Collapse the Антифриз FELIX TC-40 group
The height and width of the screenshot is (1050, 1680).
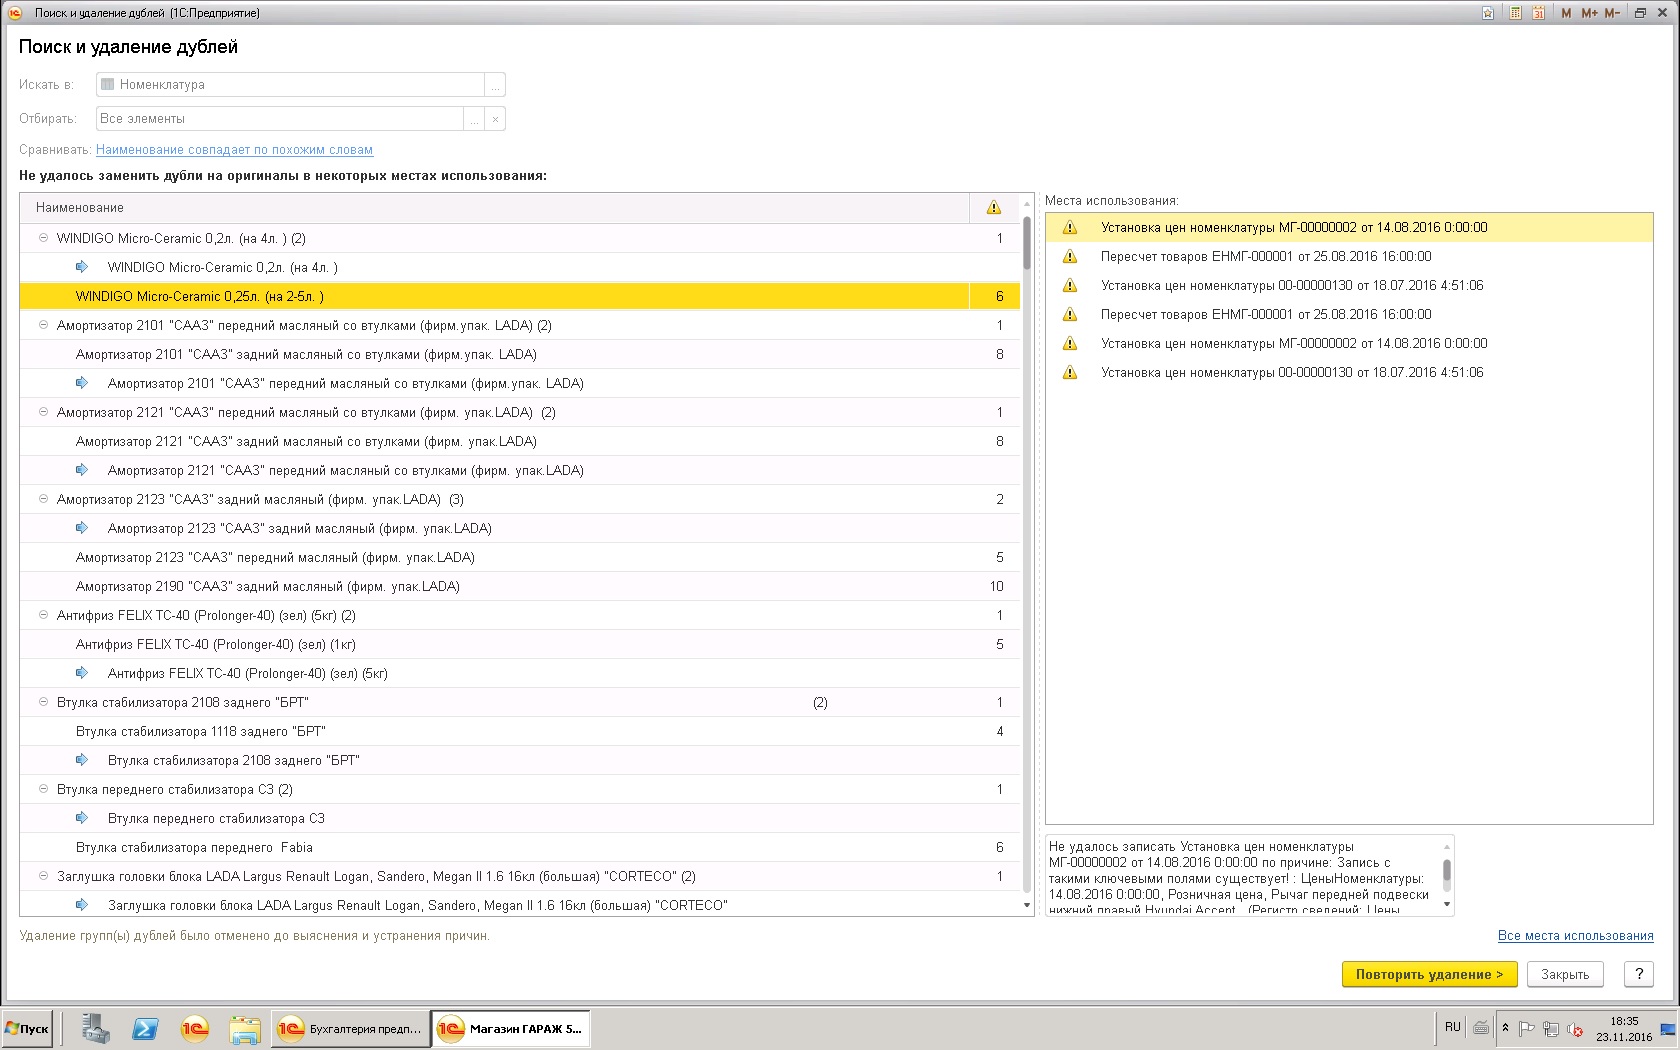pos(43,615)
